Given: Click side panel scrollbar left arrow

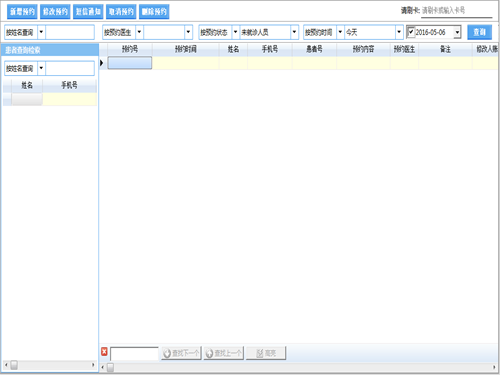Looking at the screenshot, I should click(x=6, y=365).
